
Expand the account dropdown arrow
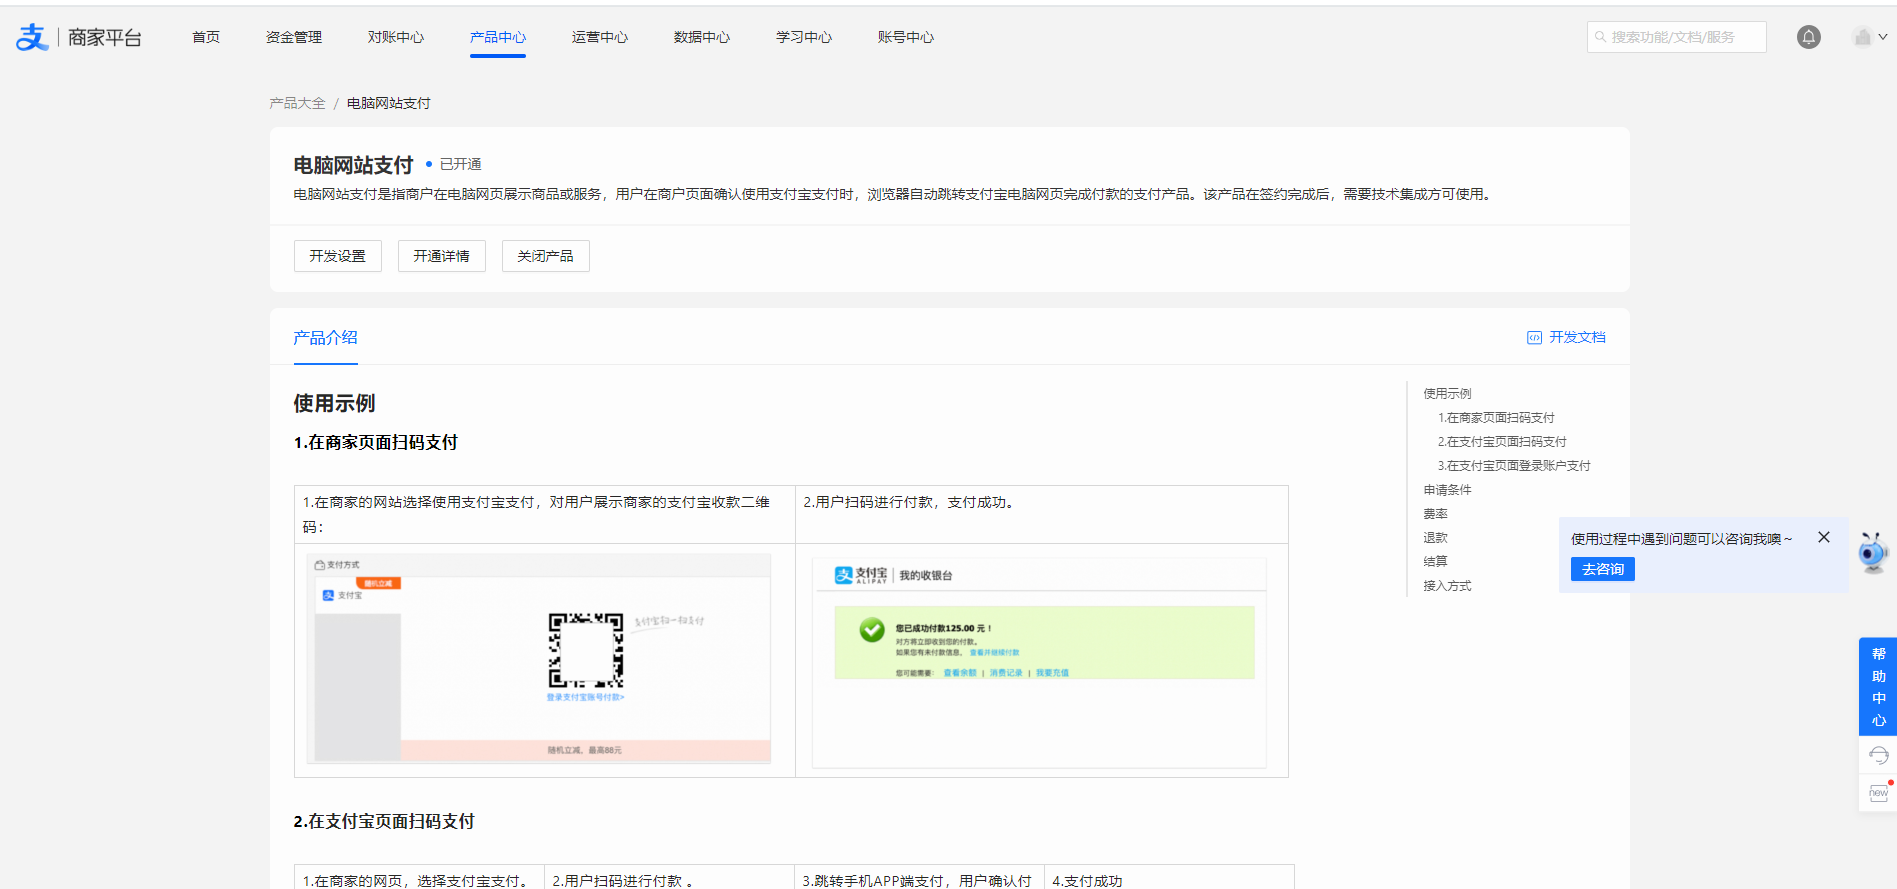point(1883,37)
